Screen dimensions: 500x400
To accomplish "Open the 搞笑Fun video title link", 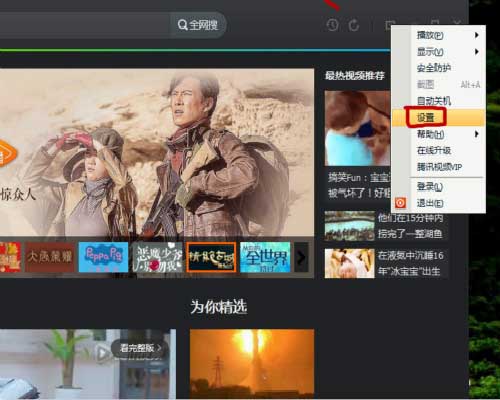I will pos(359,185).
